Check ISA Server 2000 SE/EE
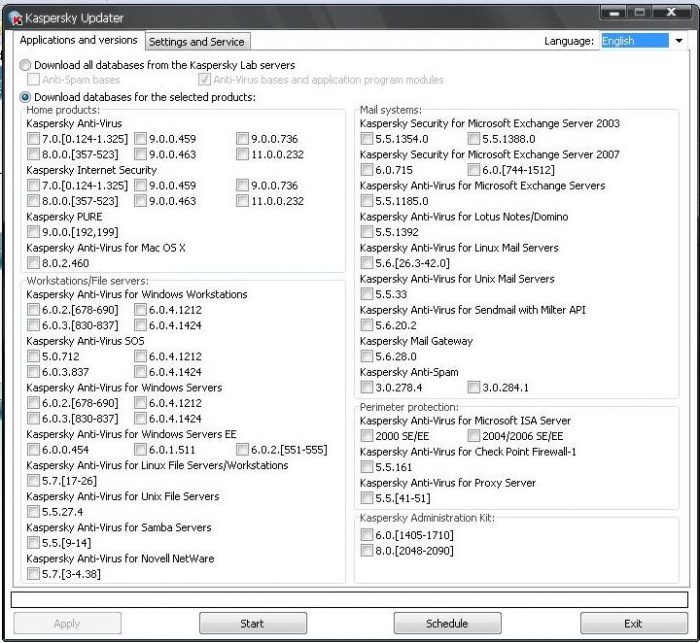Viewport: 700px width, 643px height. pos(367,436)
